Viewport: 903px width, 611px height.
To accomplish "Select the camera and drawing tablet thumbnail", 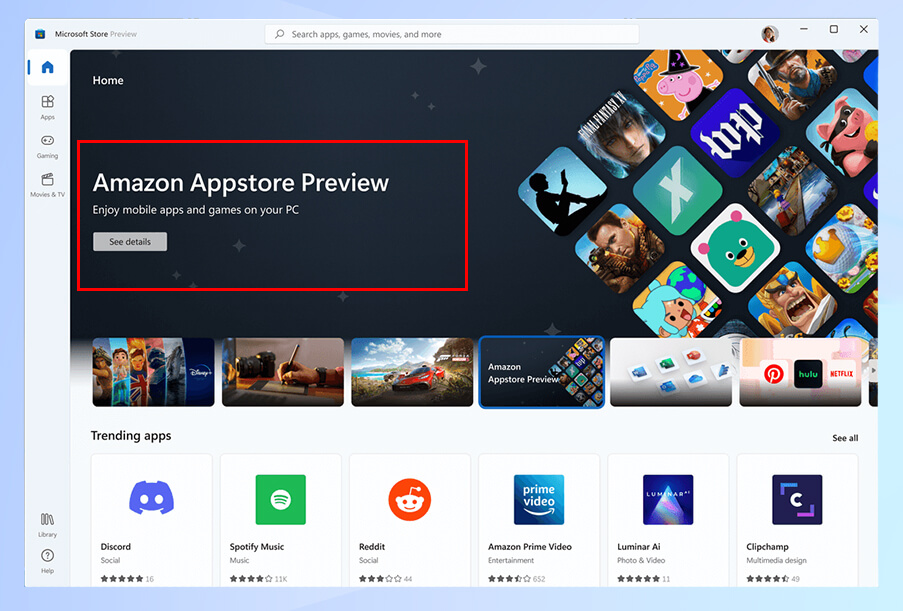I will point(283,372).
